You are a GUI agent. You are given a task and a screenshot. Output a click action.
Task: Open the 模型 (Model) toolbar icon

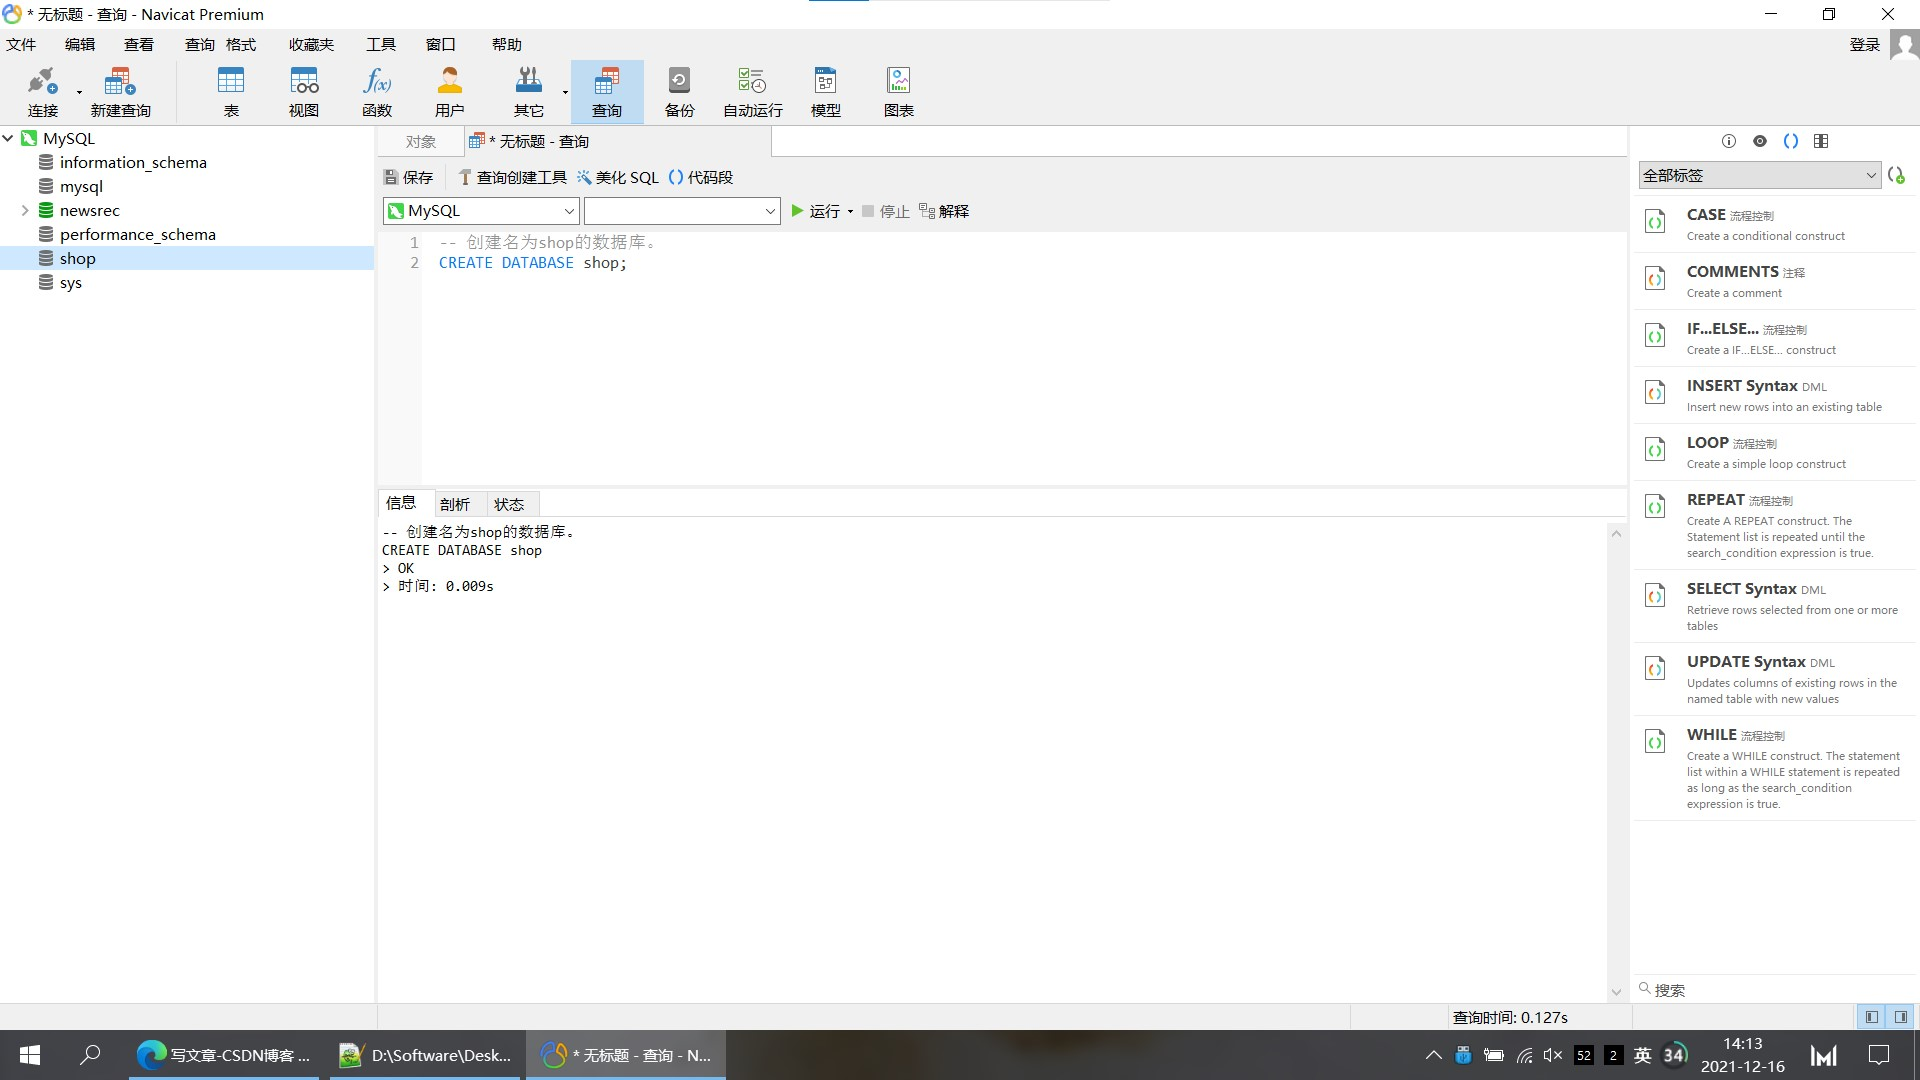(x=825, y=91)
